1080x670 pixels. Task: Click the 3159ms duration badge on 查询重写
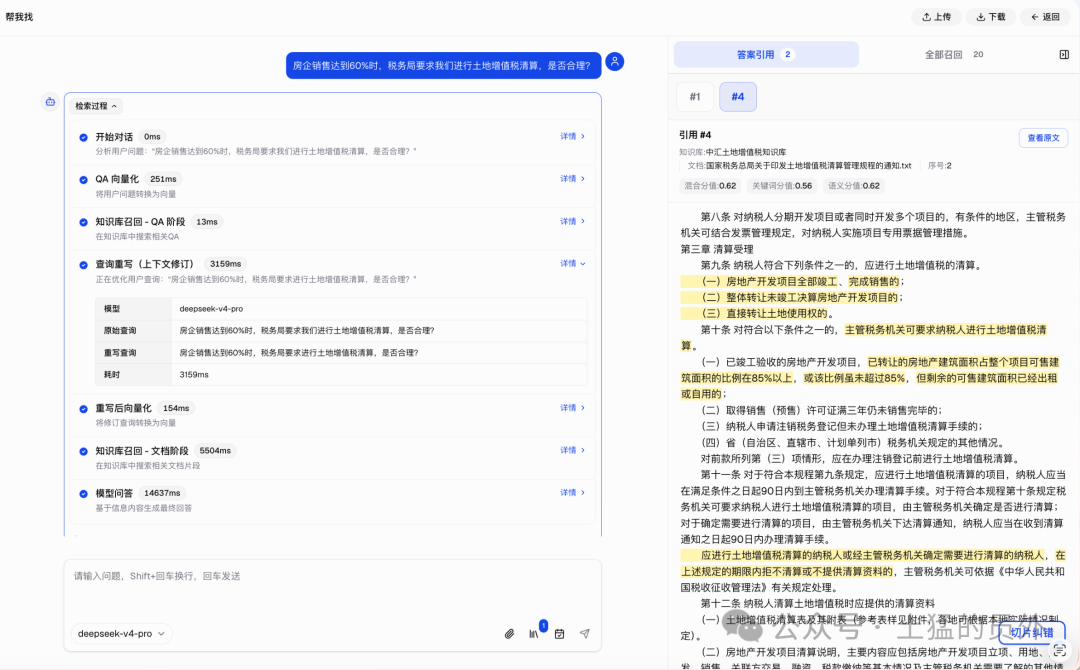pos(225,264)
